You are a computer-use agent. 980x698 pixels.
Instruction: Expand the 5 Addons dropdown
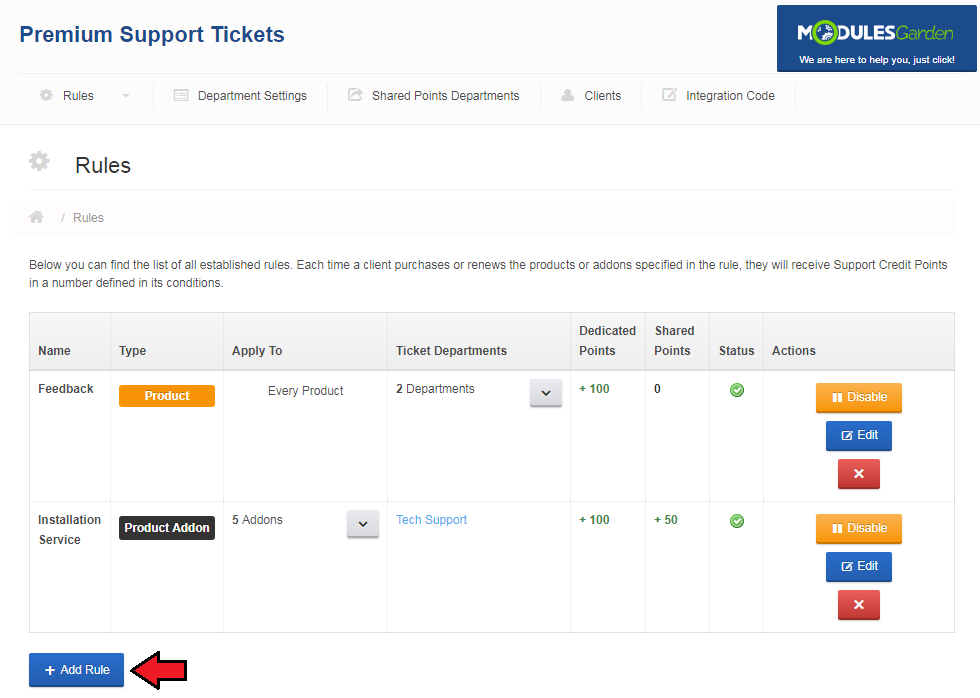pos(363,524)
